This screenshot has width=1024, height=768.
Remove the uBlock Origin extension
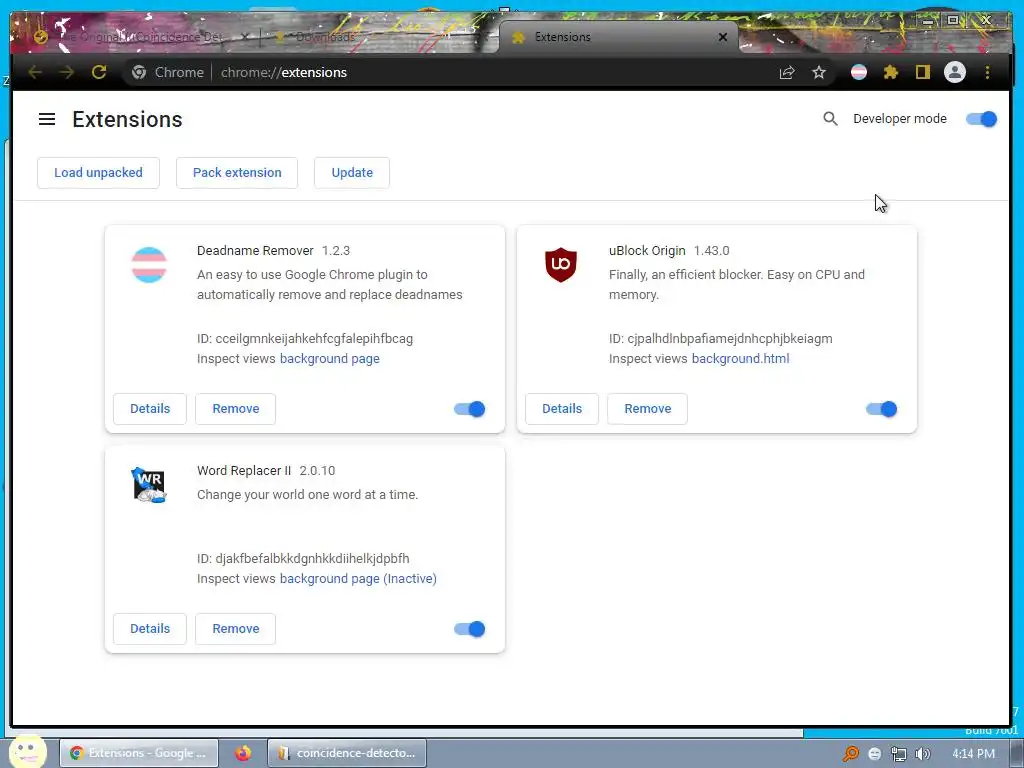[x=648, y=409]
